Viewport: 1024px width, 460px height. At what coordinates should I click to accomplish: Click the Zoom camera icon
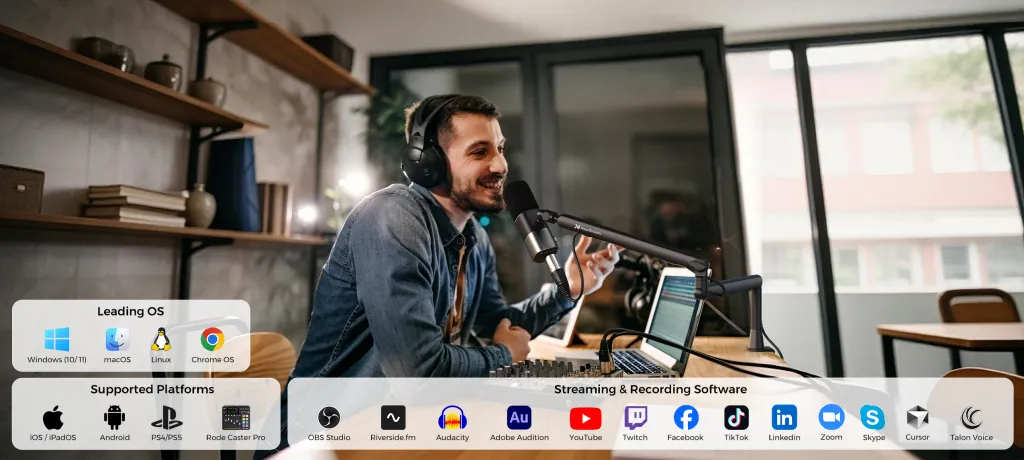tap(831, 417)
